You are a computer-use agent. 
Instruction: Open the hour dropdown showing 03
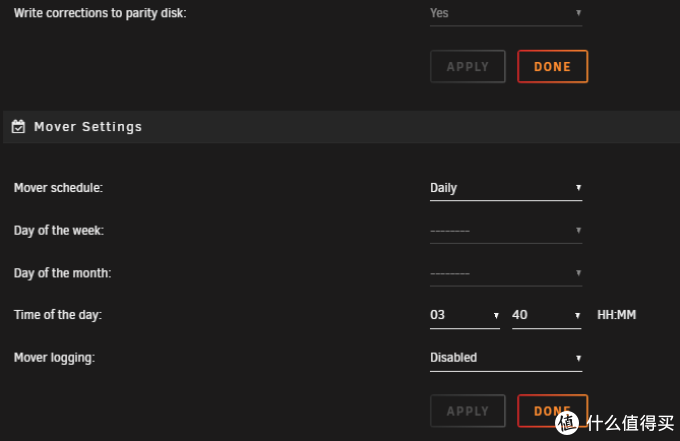click(x=464, y=315)
